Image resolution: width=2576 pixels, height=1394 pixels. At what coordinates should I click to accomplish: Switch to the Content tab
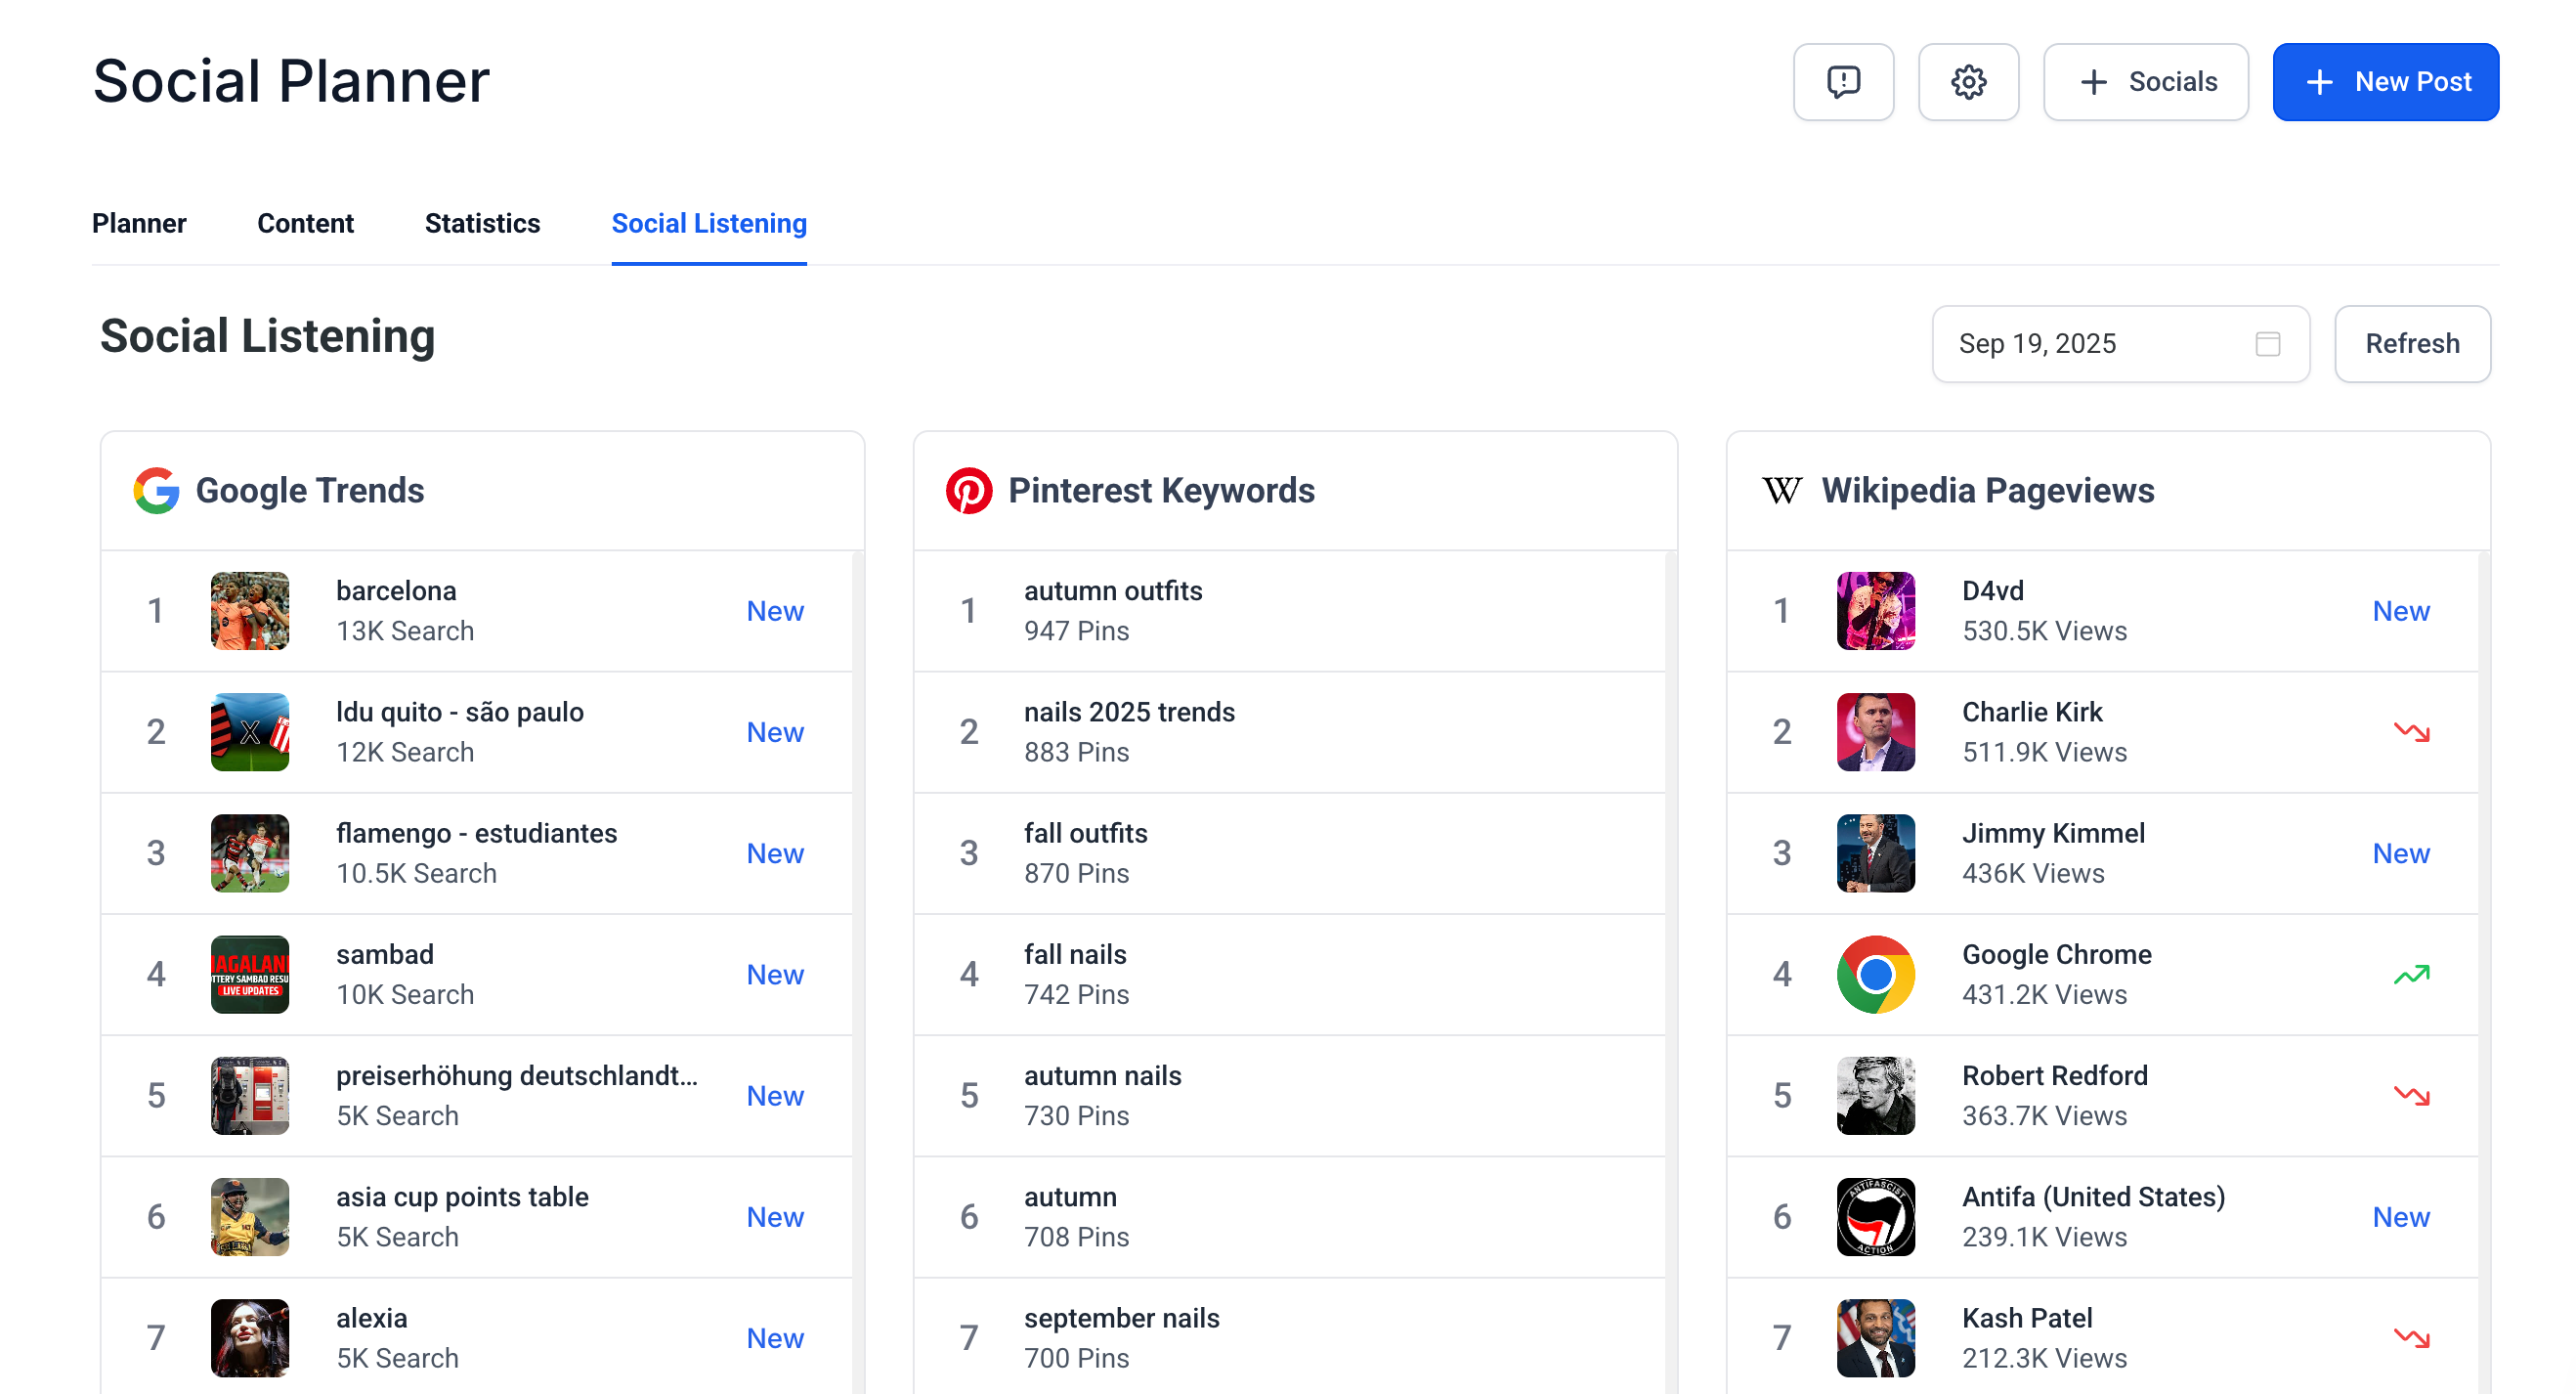point(305,223)
